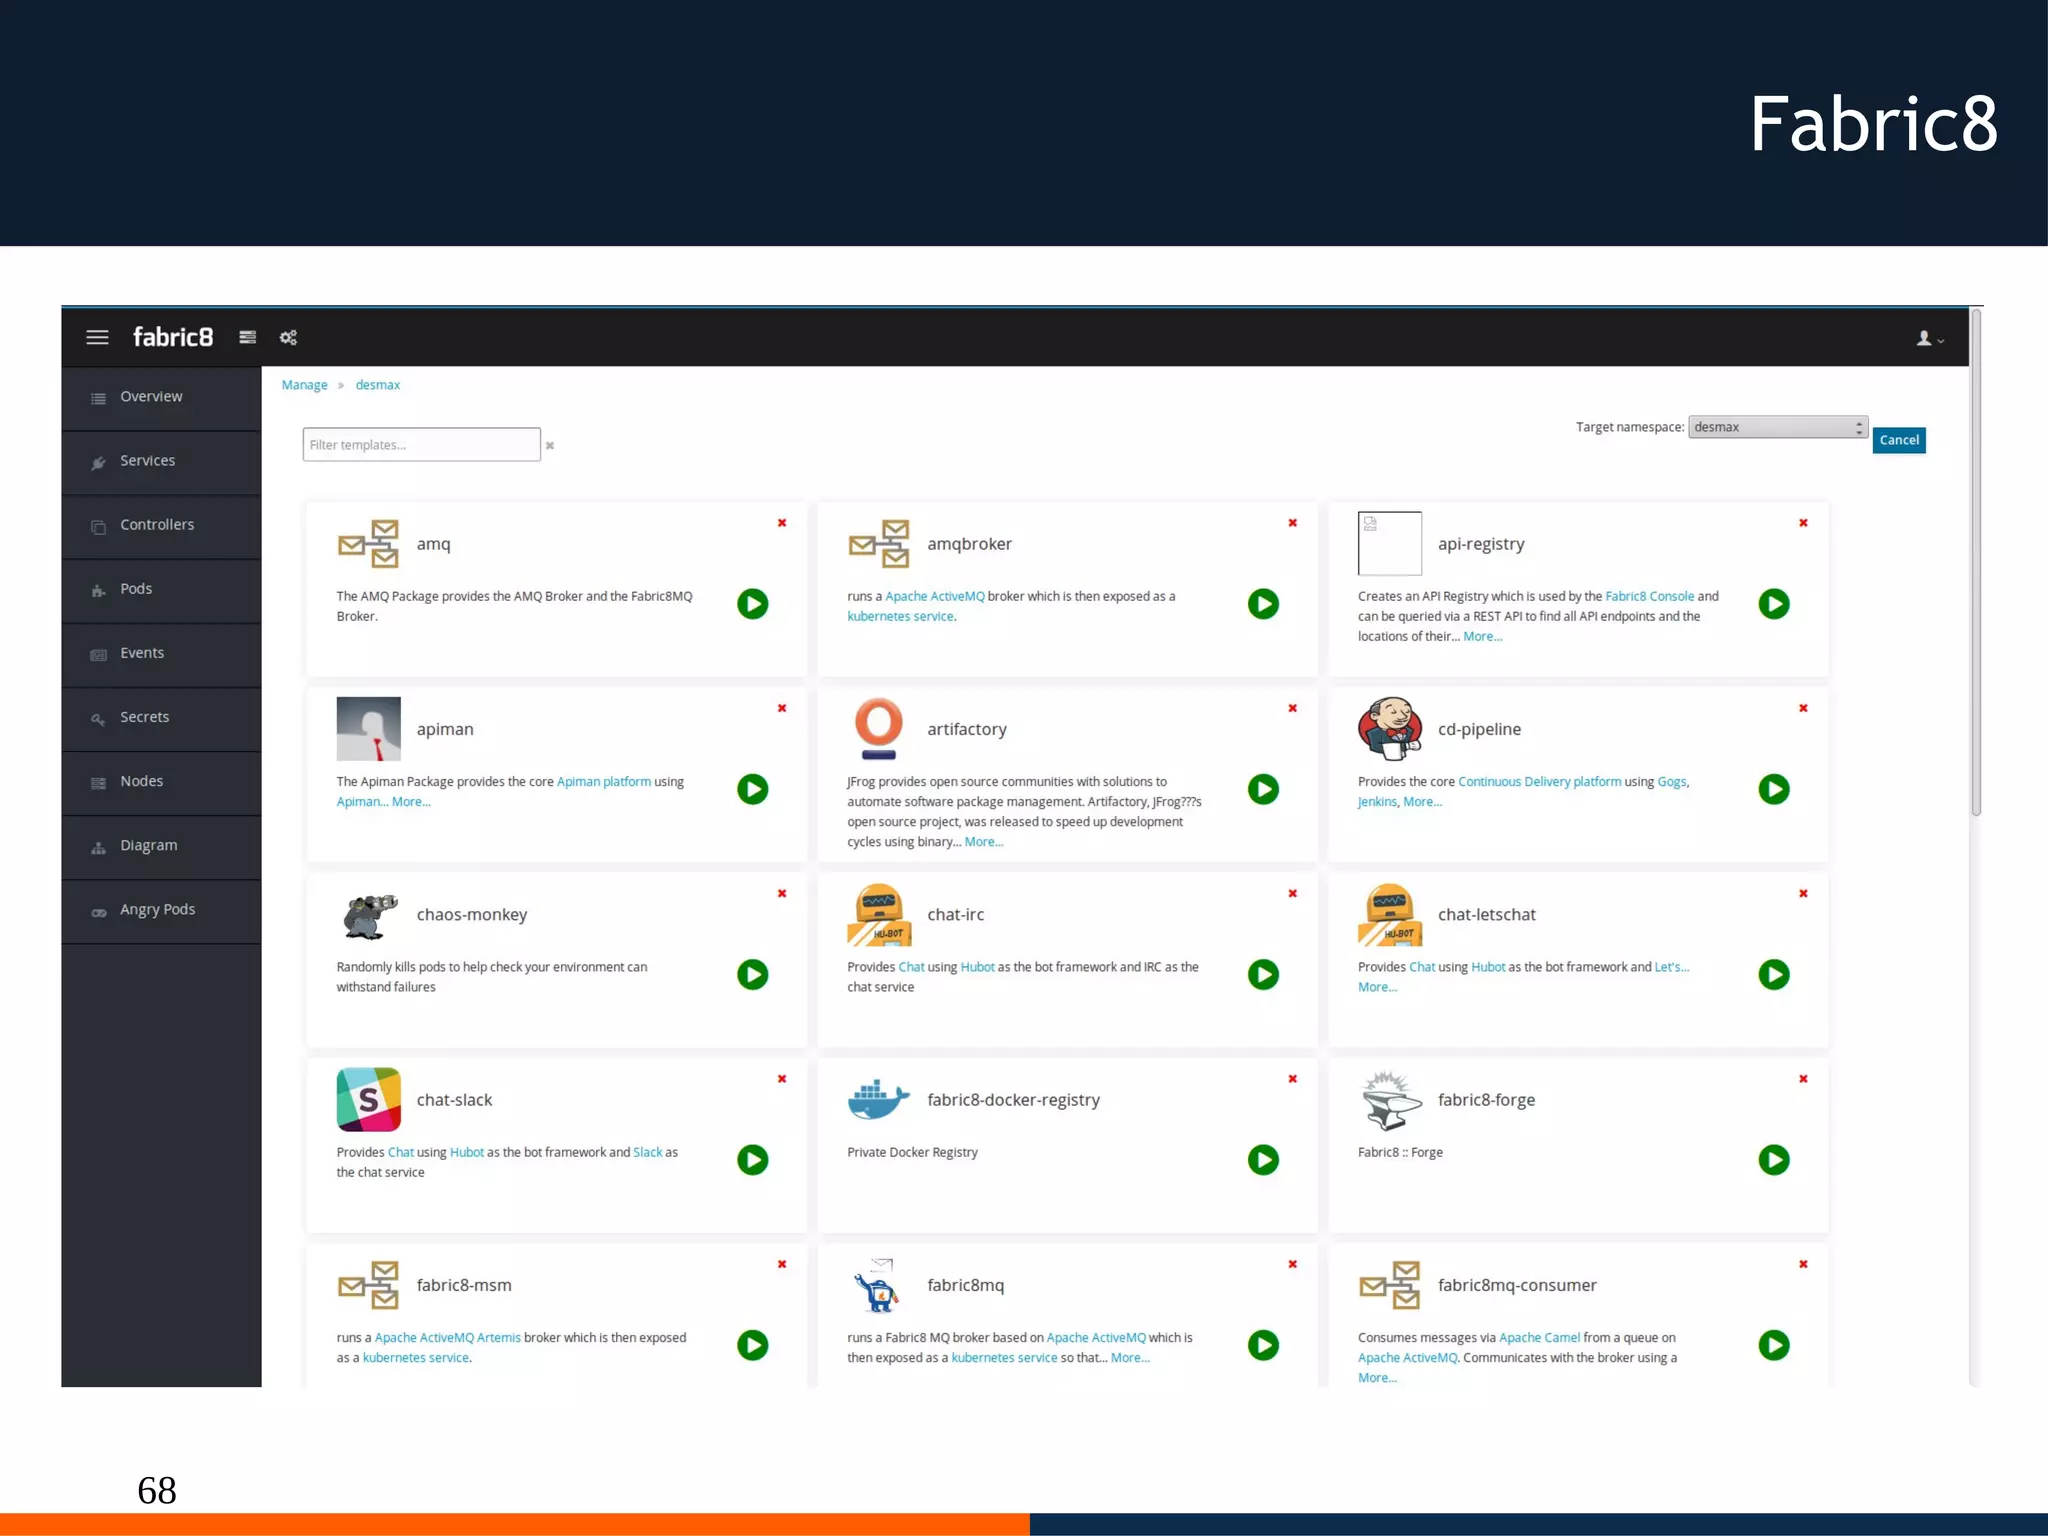Open the Target namespace dropdown
Viewport: 2048px width, 1536px height.
click(1777, 427)
